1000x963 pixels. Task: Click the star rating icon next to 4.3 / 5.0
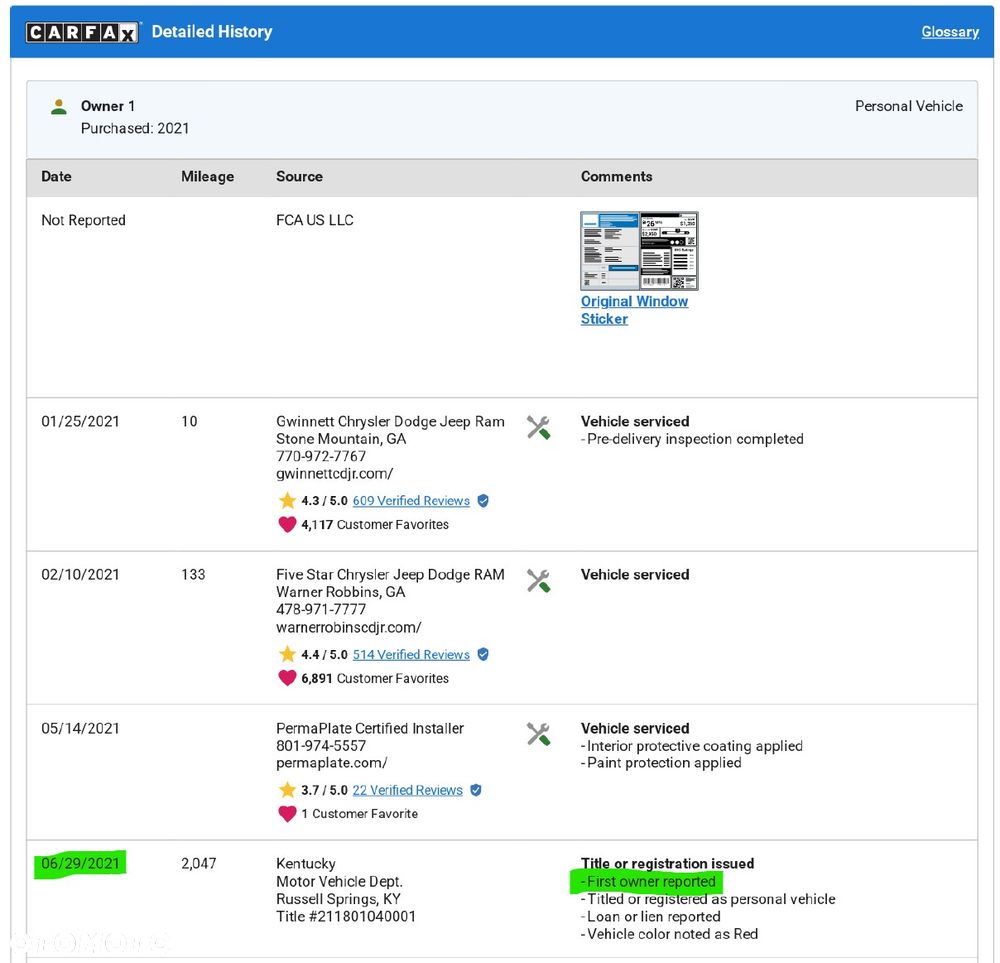point(287,500)
